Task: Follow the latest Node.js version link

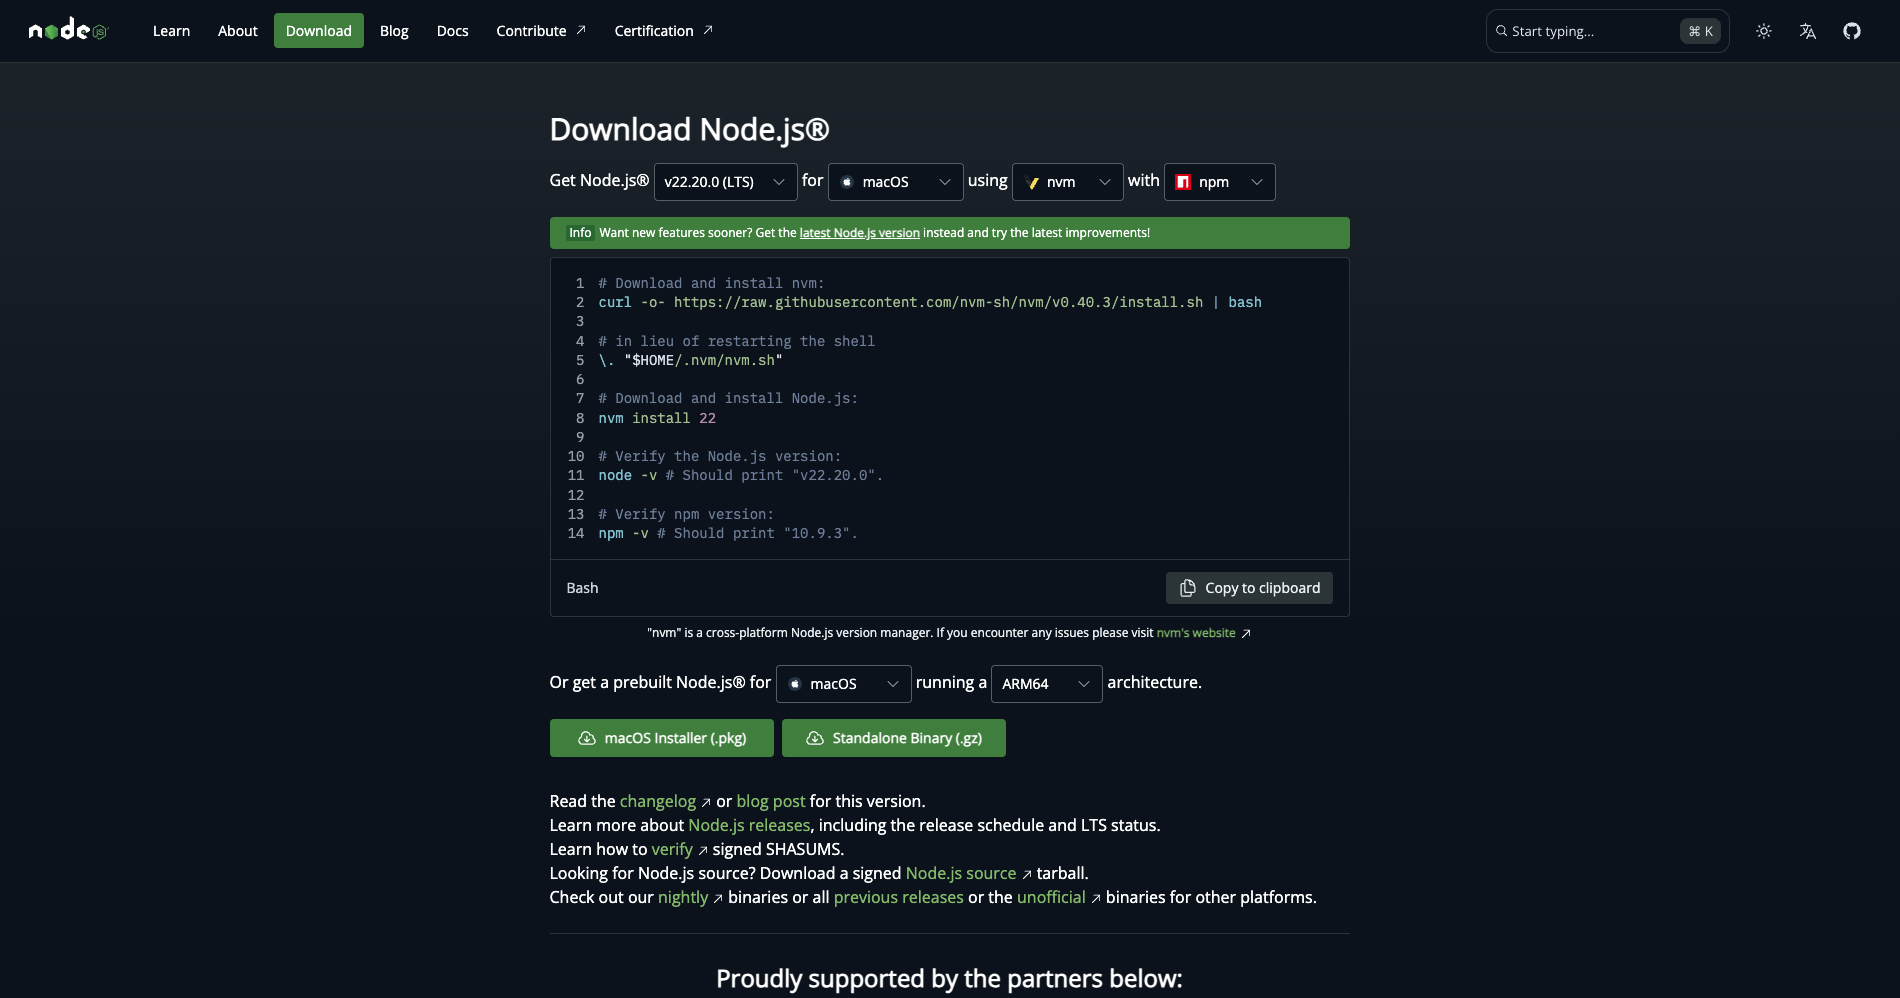Action: (858, 233)
